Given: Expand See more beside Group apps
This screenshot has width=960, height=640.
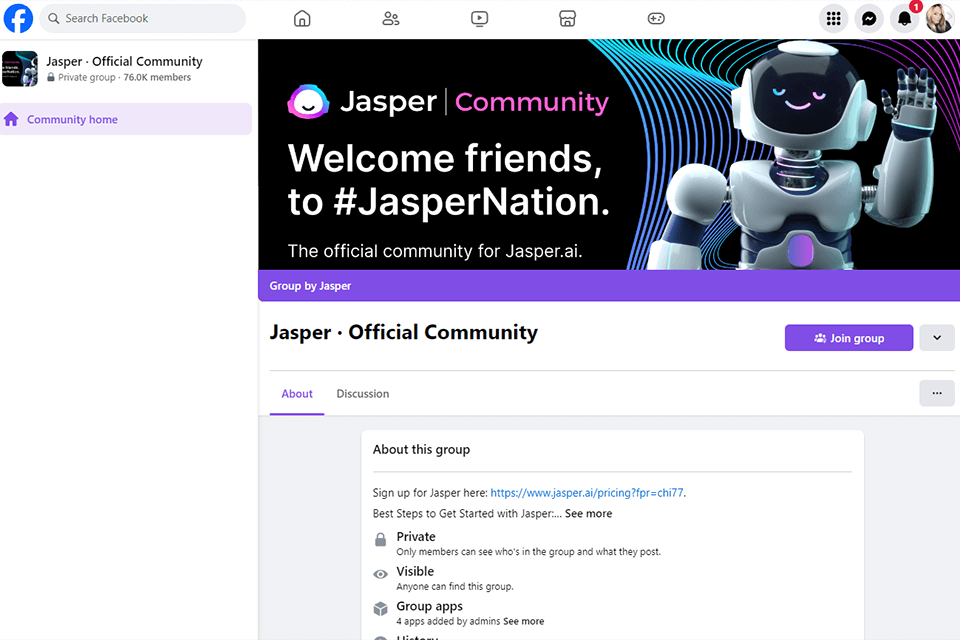Looking at the screenshot, I should 523,621.
